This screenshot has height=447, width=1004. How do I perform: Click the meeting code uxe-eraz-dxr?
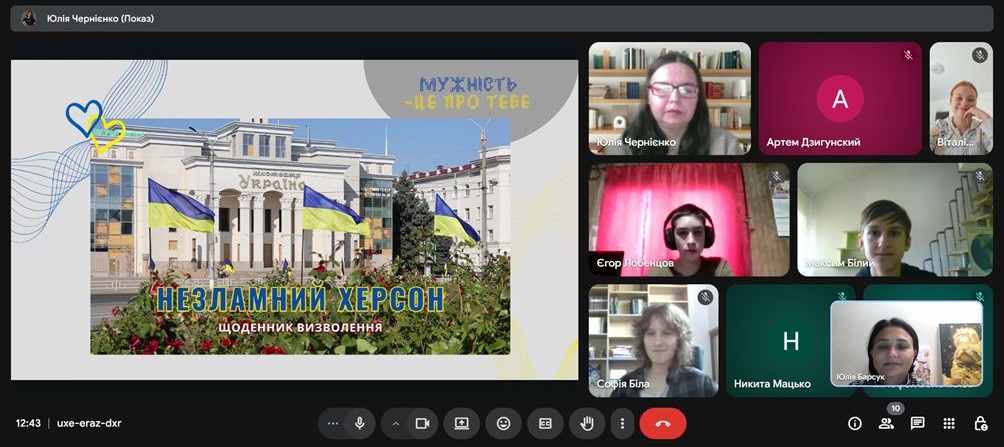(x=90, y=423)
